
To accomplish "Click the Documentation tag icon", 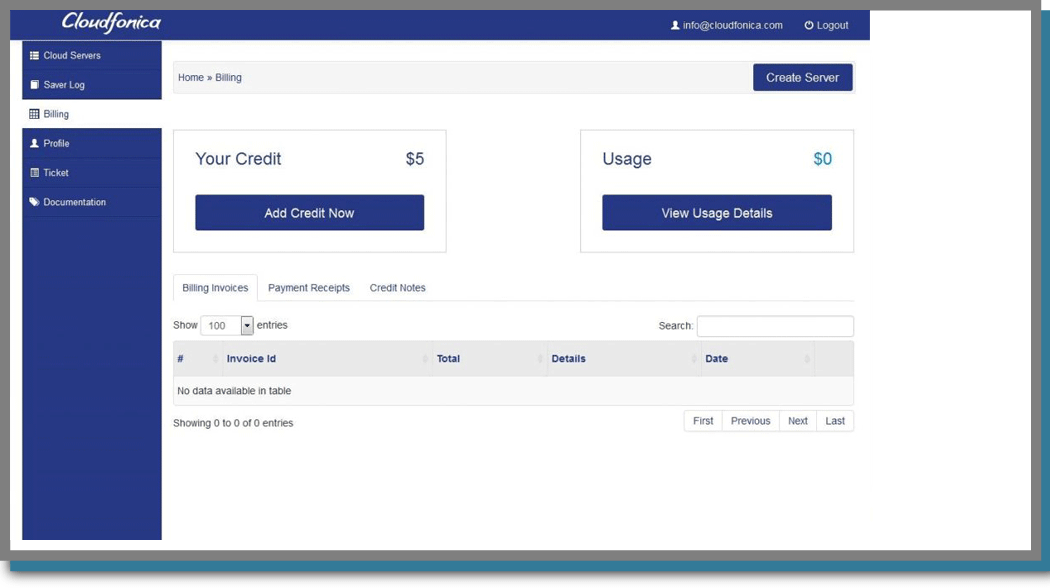I will (x=34, y=202).
